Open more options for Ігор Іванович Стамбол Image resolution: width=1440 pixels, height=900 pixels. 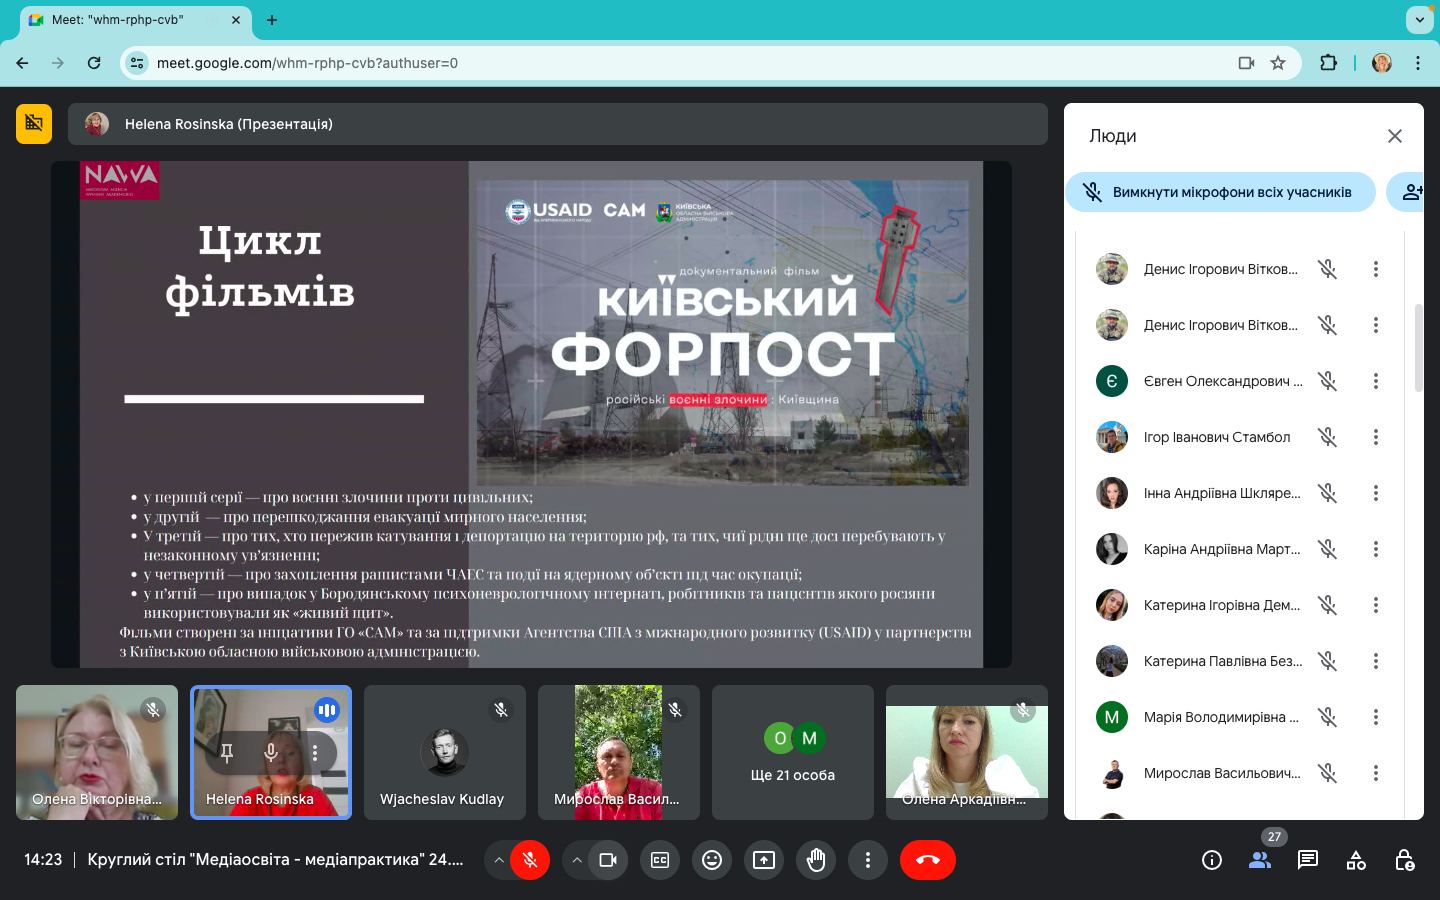click(x=1376, y=437)
